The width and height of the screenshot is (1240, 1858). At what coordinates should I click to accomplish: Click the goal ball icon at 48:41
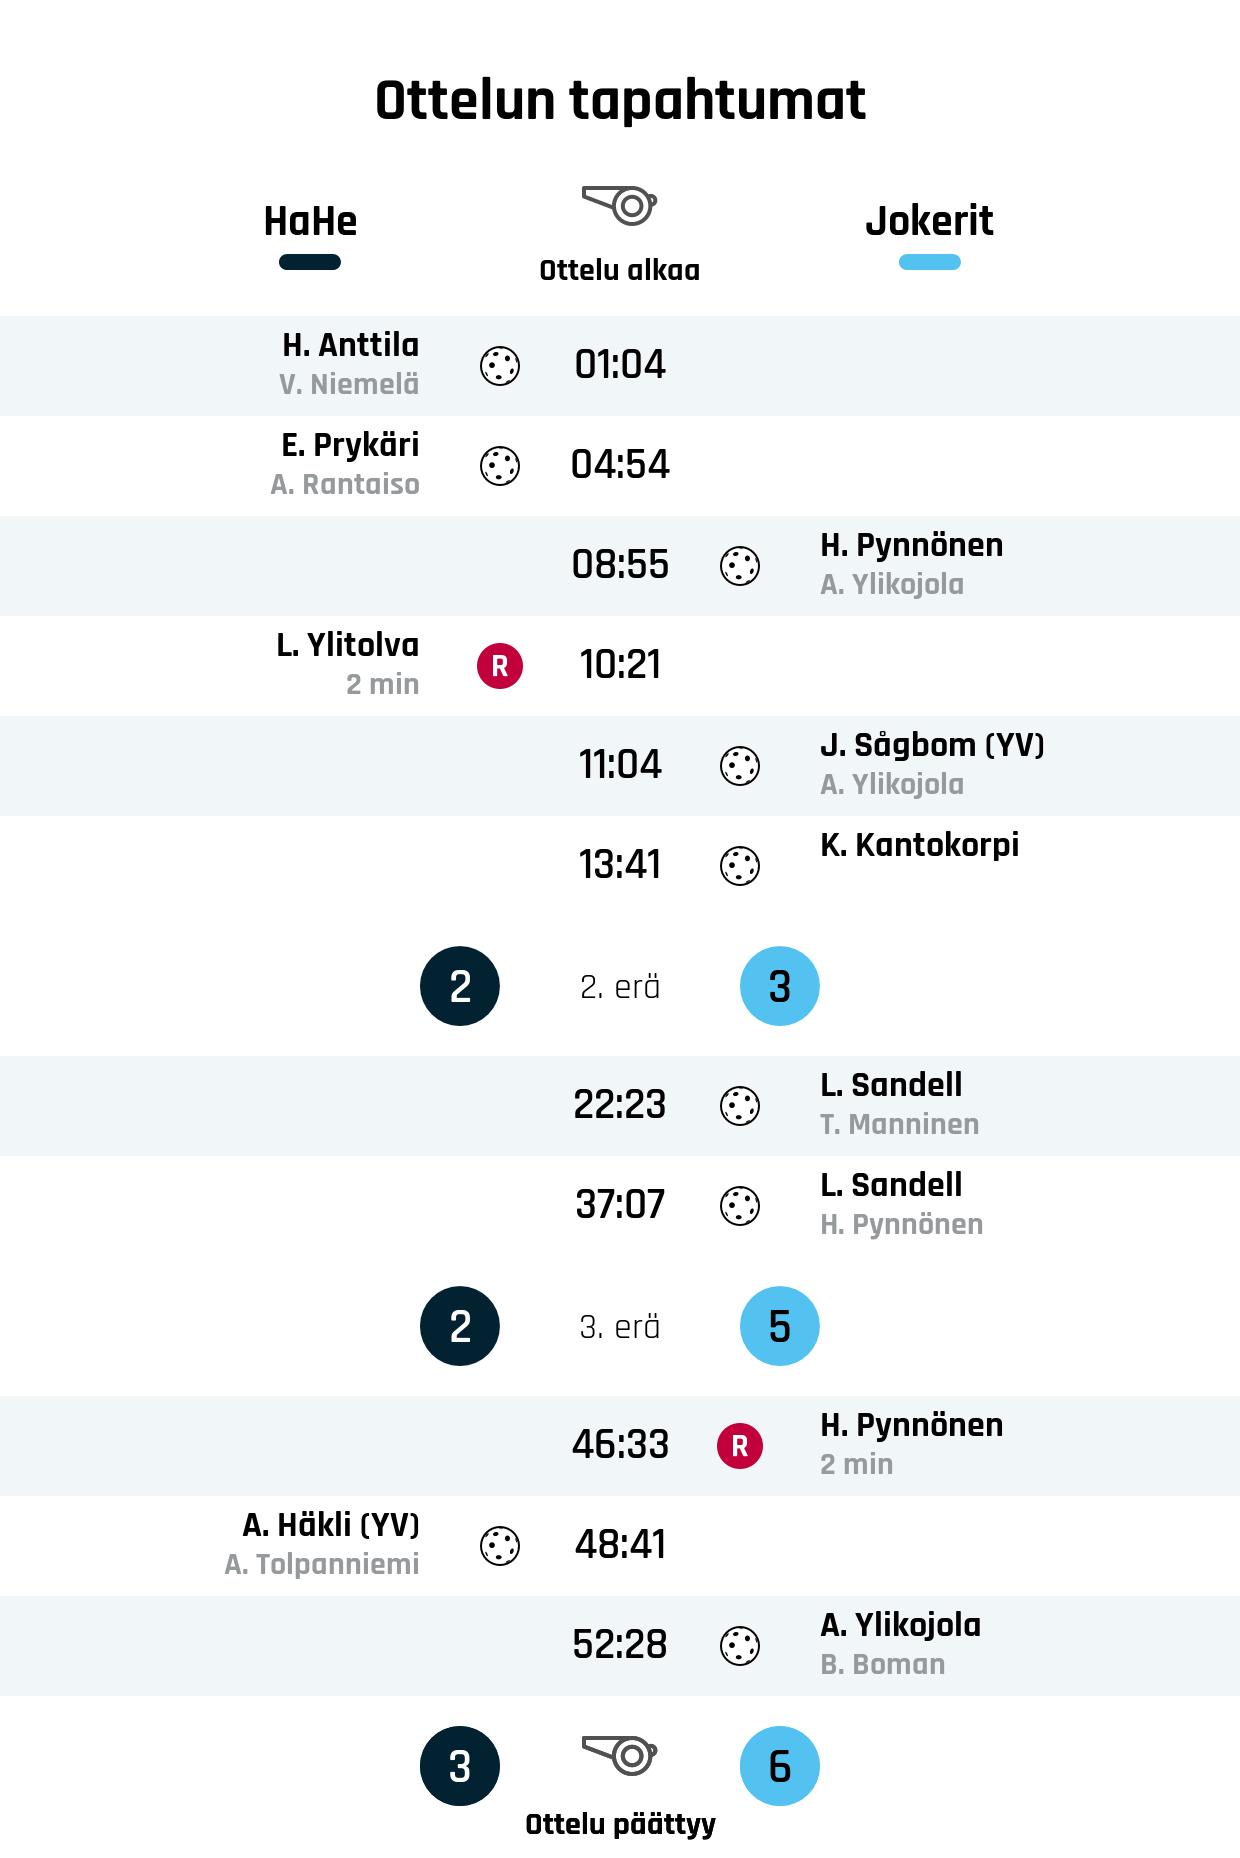(500, 1546)
